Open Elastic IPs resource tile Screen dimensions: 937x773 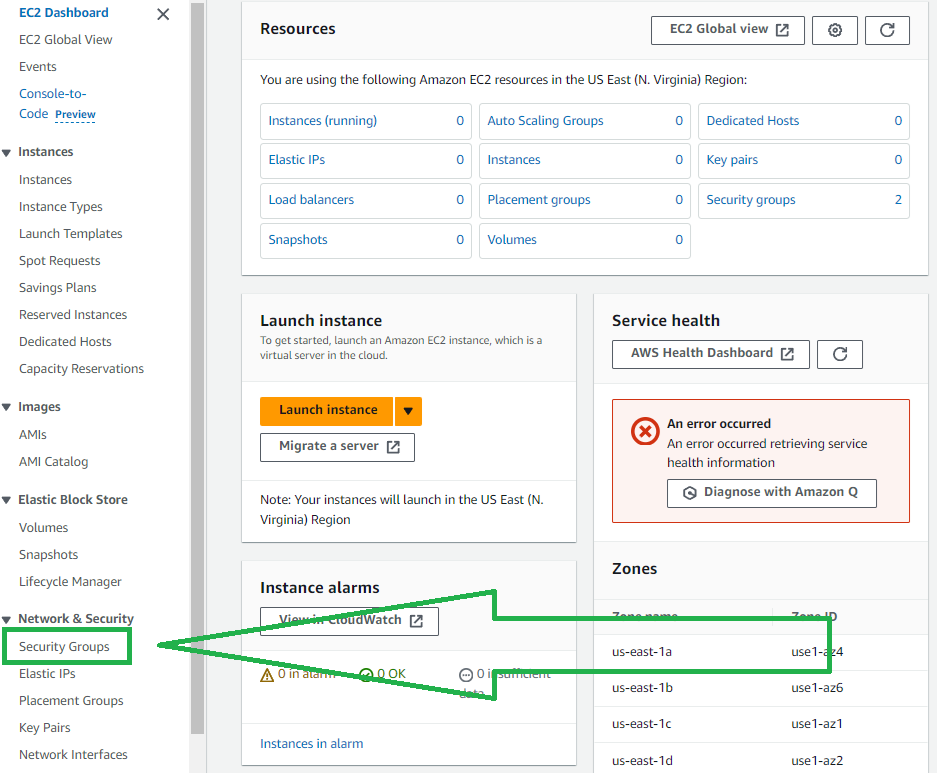click(366, 161)
